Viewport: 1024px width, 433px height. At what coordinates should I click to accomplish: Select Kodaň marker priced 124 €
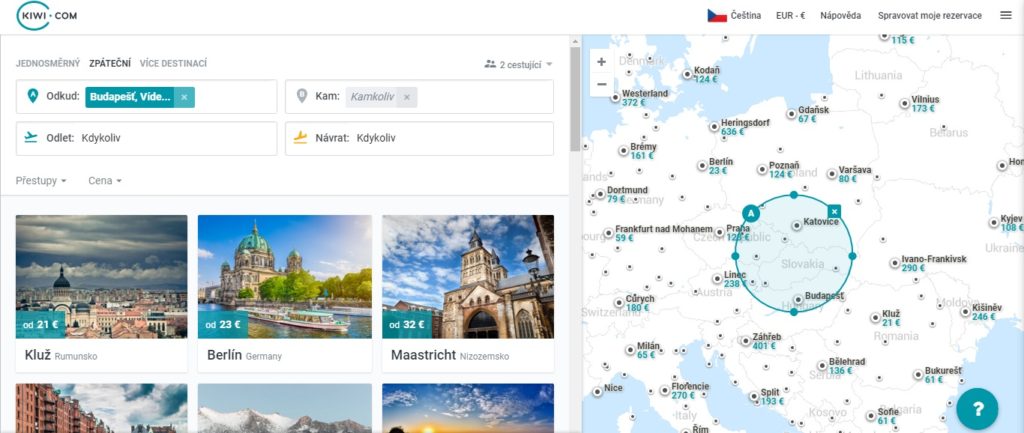point(687,74)
